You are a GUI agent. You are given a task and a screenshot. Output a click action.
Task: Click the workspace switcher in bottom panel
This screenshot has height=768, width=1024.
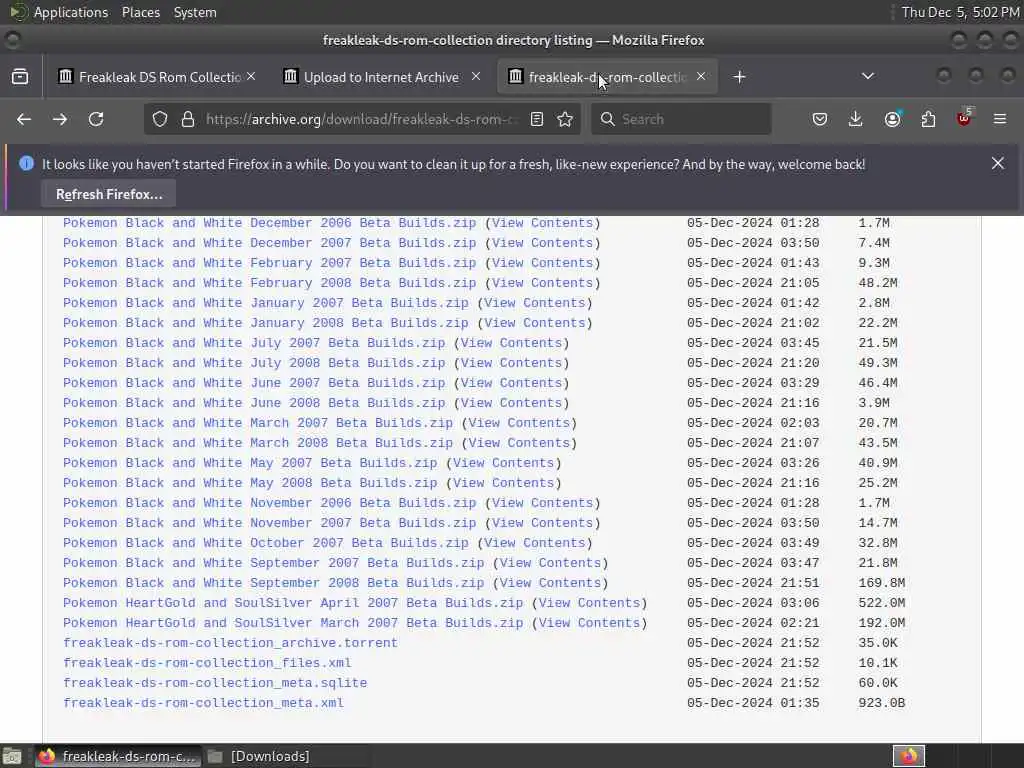point(909,756)
